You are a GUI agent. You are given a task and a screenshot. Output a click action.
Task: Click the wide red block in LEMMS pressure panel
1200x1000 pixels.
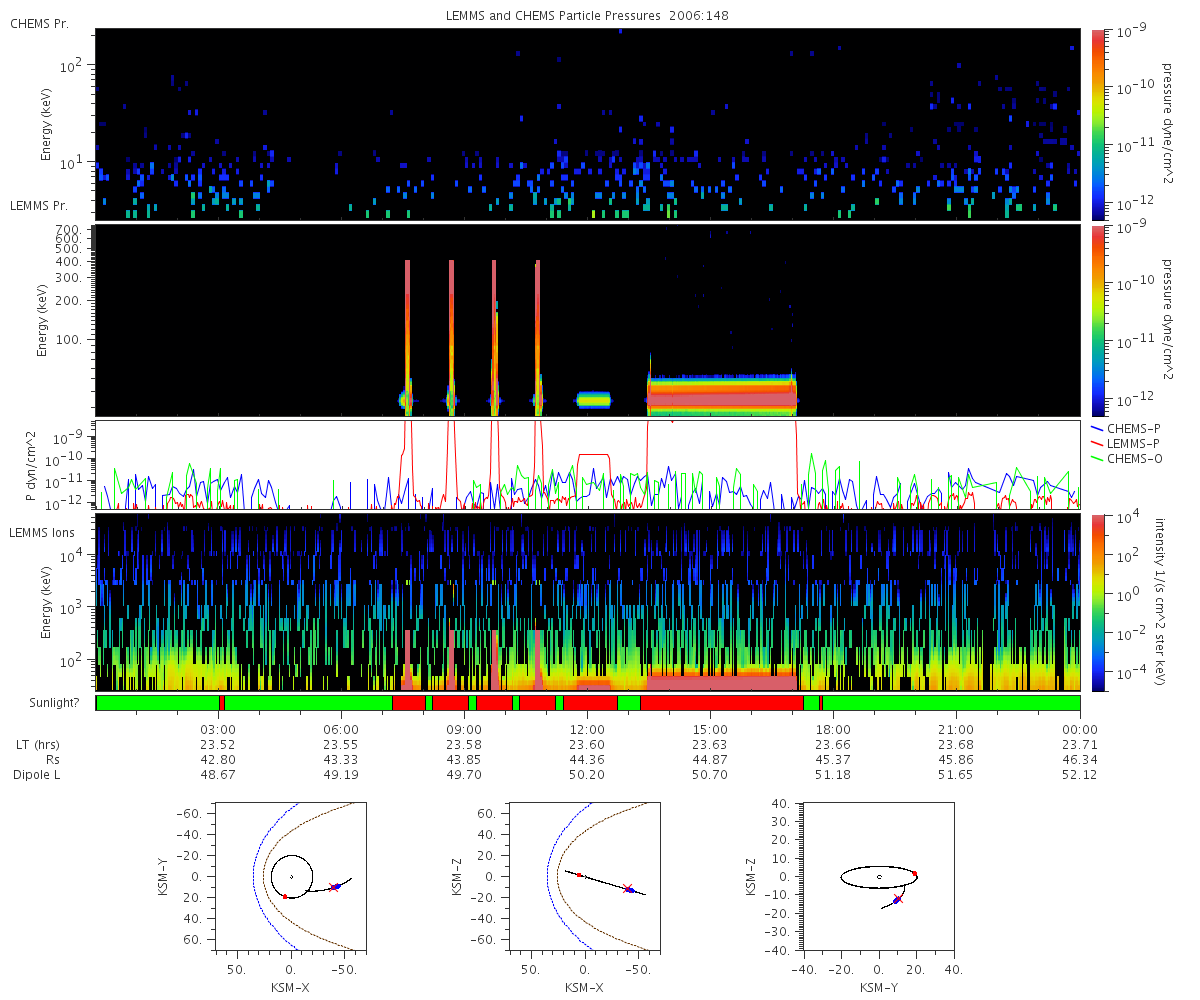click(722, 397)
